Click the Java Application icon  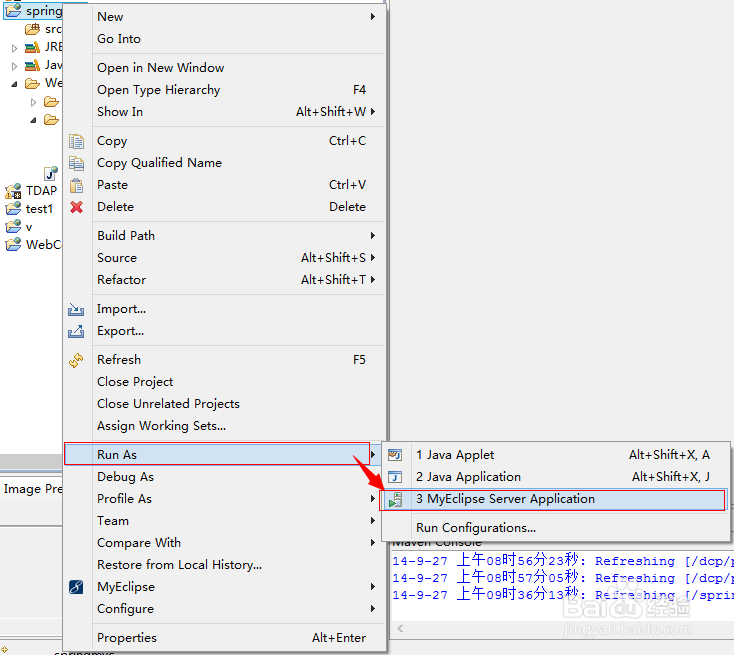coord(395,477)
